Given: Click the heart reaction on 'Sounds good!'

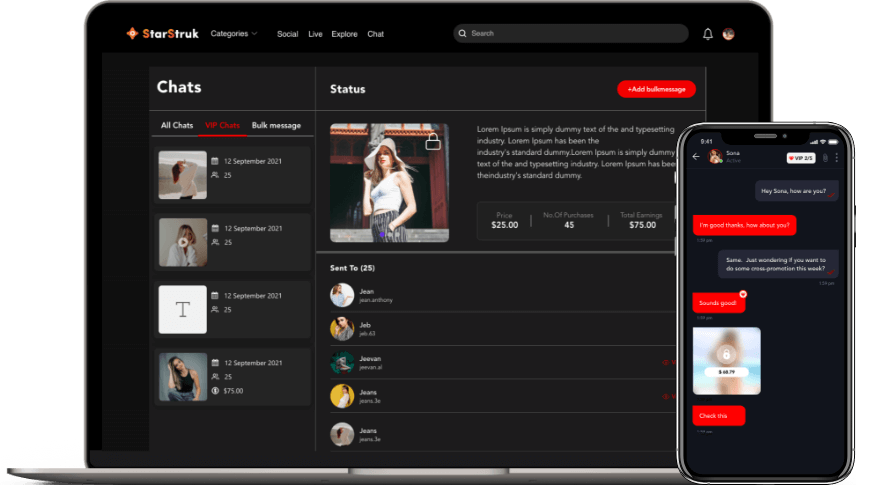Looking at the screenshot, I should click(x=743, y=294).
